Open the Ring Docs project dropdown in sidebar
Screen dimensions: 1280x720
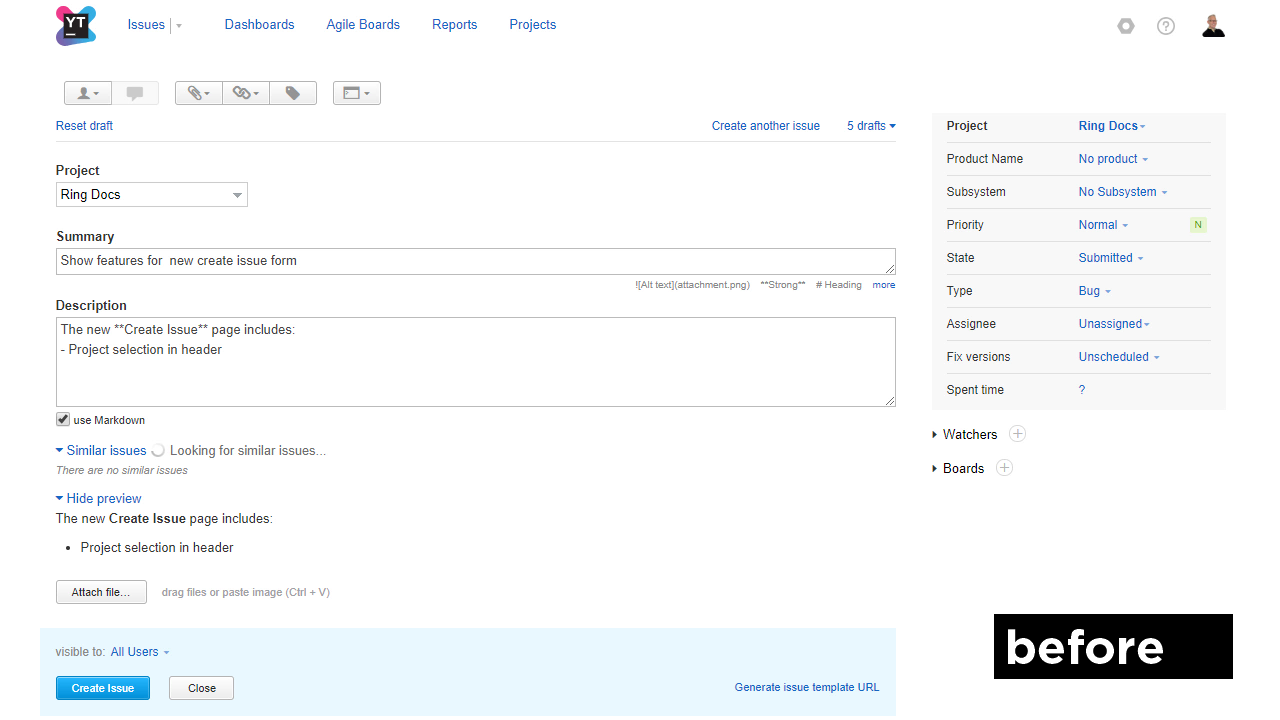pyautogui.click(x=1112, y=126)
